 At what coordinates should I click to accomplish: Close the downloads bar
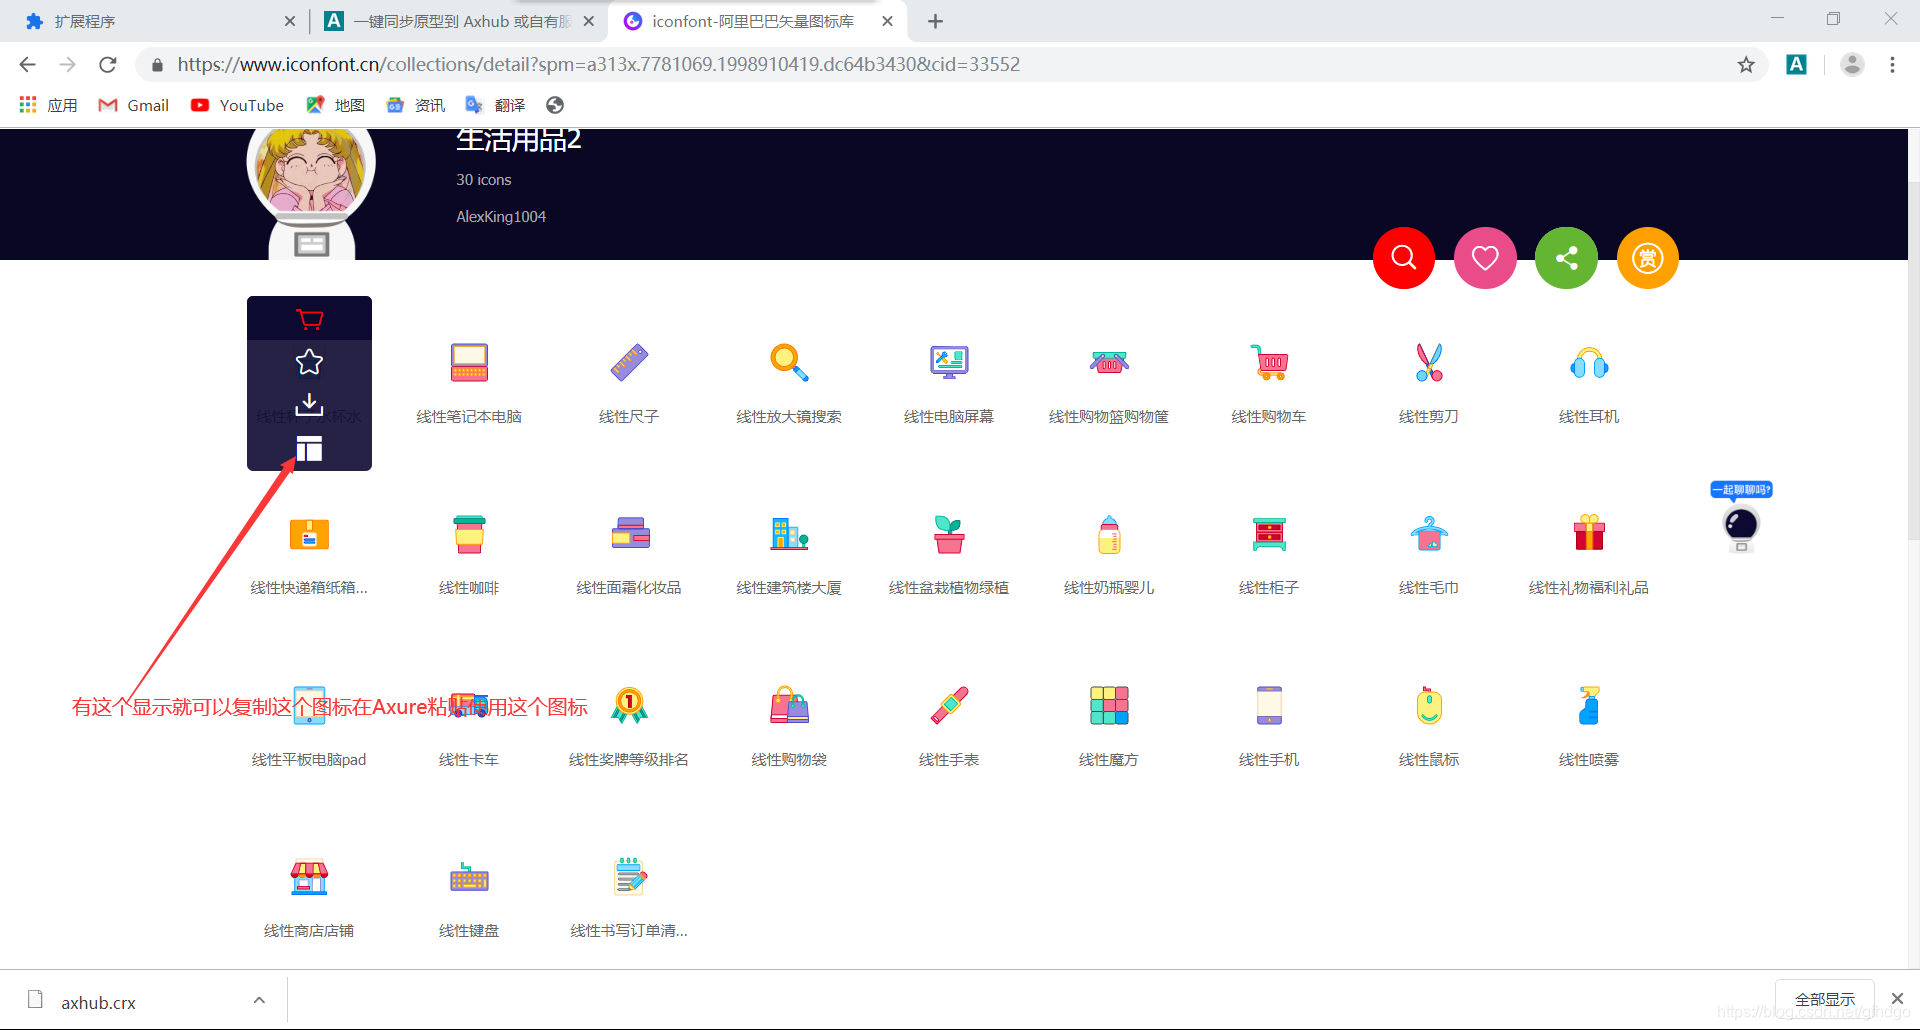1897,998
